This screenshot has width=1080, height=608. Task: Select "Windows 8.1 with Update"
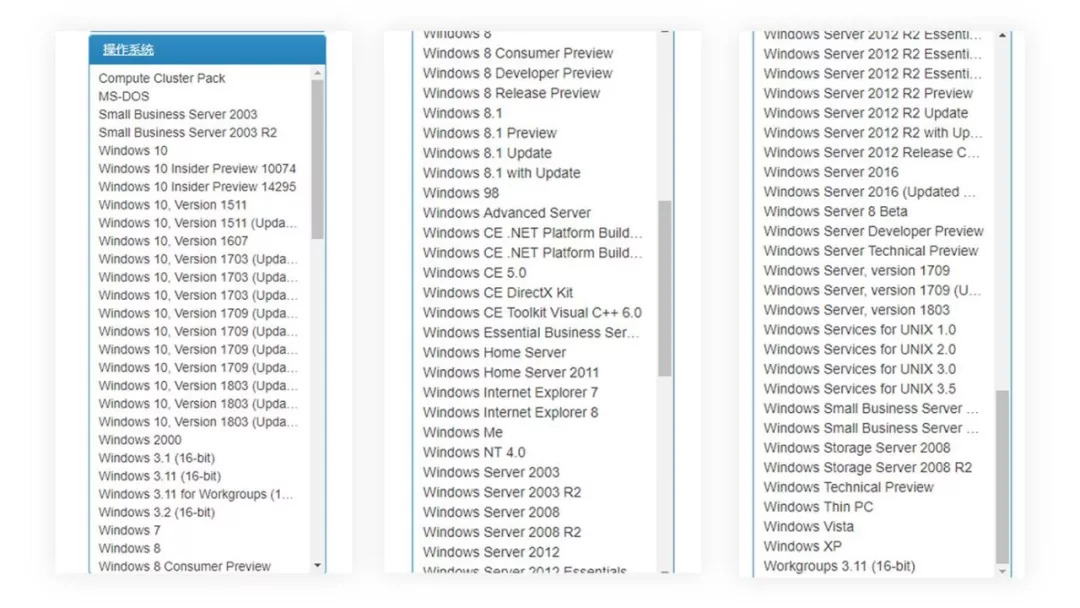tap(501, 173)
